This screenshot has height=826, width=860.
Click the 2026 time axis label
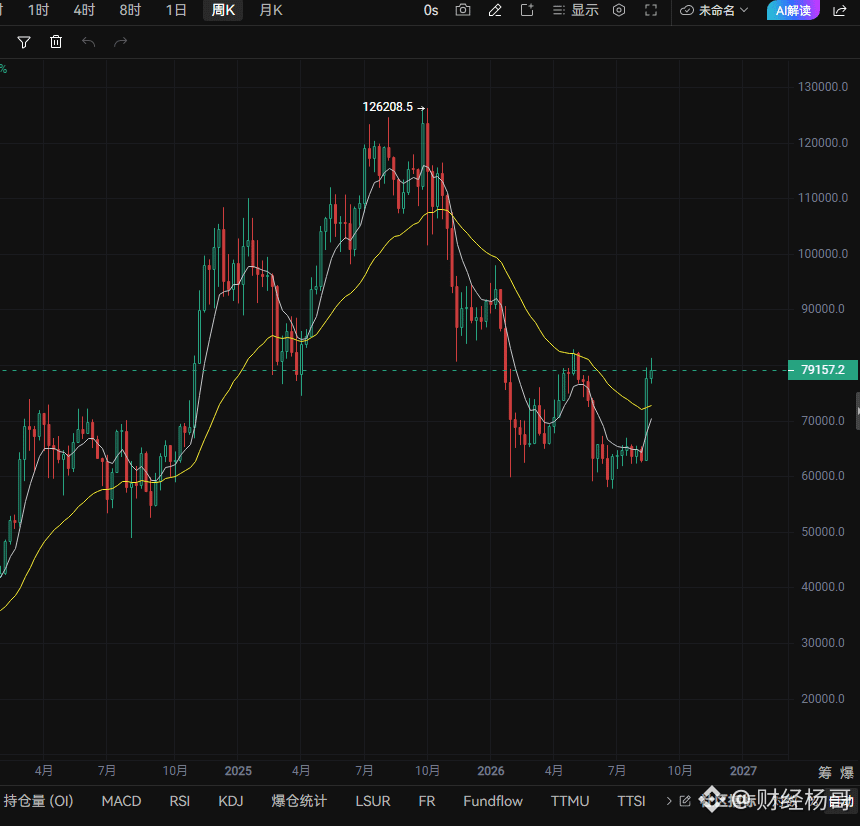click(x=491, y=771)
